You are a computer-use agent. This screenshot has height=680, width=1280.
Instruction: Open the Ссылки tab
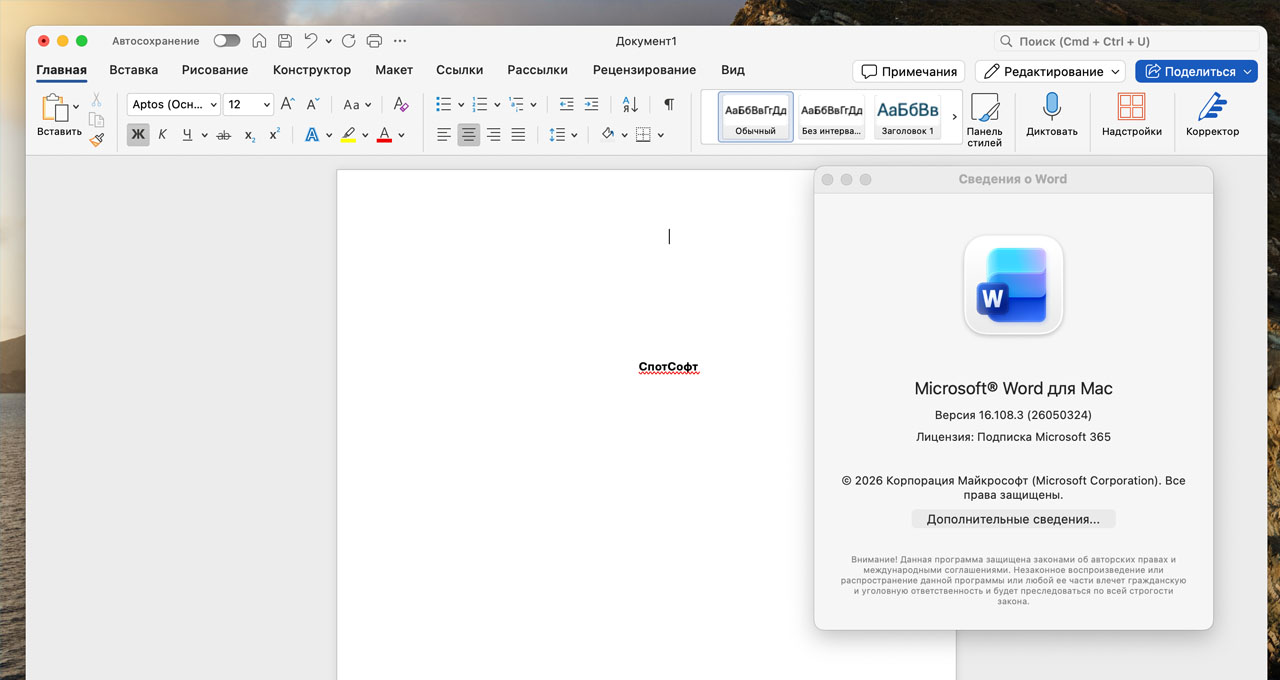pyautogui.click(x=460, y=70)
